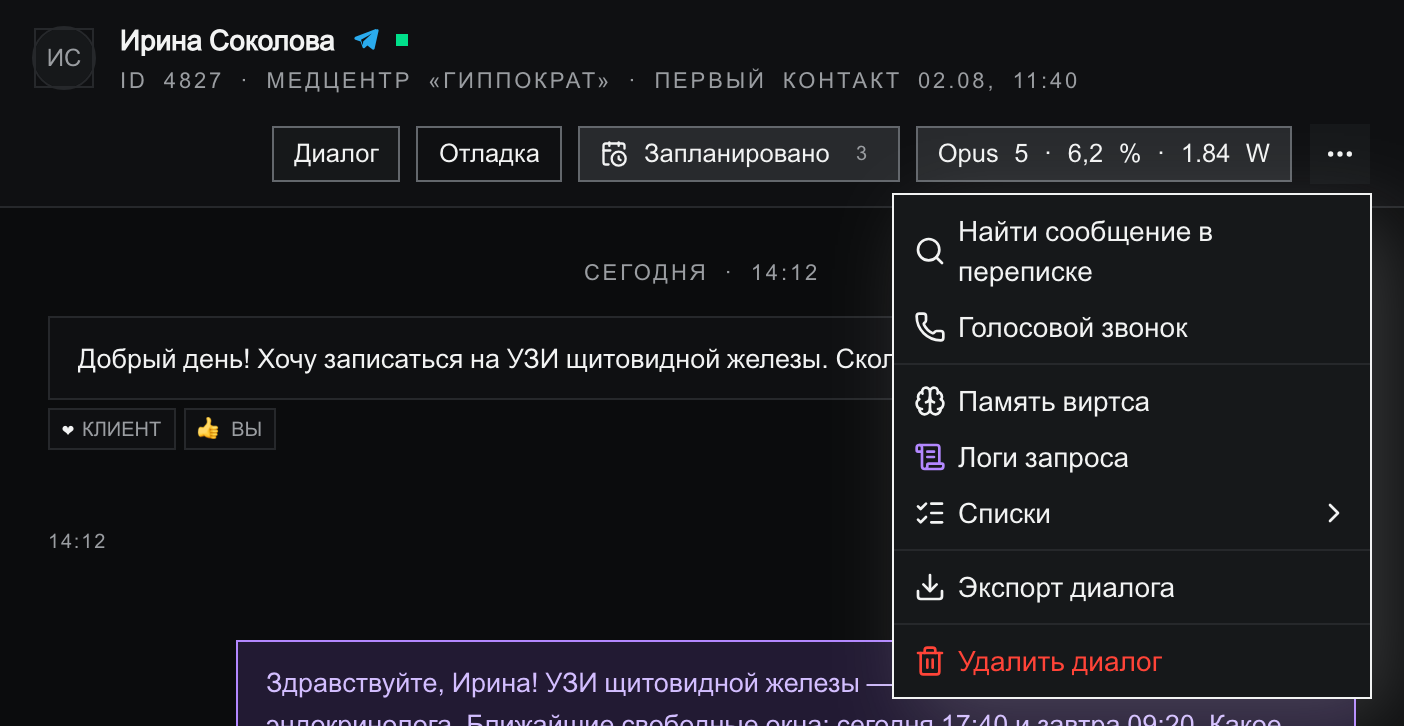Click the Telegram icon next to Ирина Соколова
The height and width of the screenshot is (726, 1404).
tap(367, 40)
